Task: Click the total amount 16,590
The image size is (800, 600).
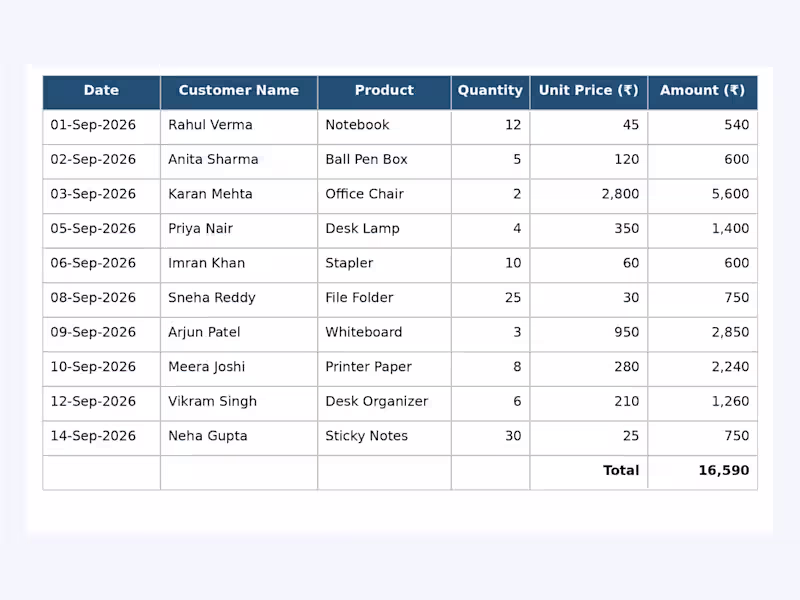Action: [x=703, y=473]
